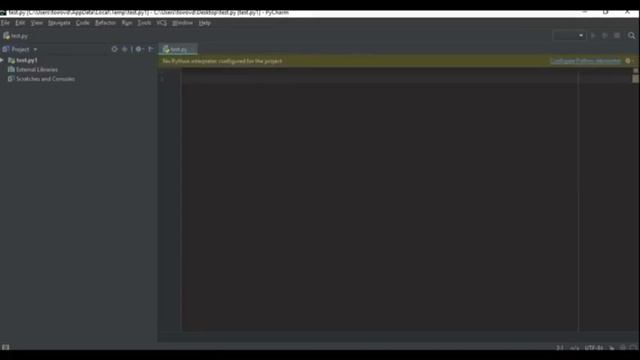This screenshot has width=640, height=360.
Task: Click the No Python interpreter warning text
Action: pos(222,61)
